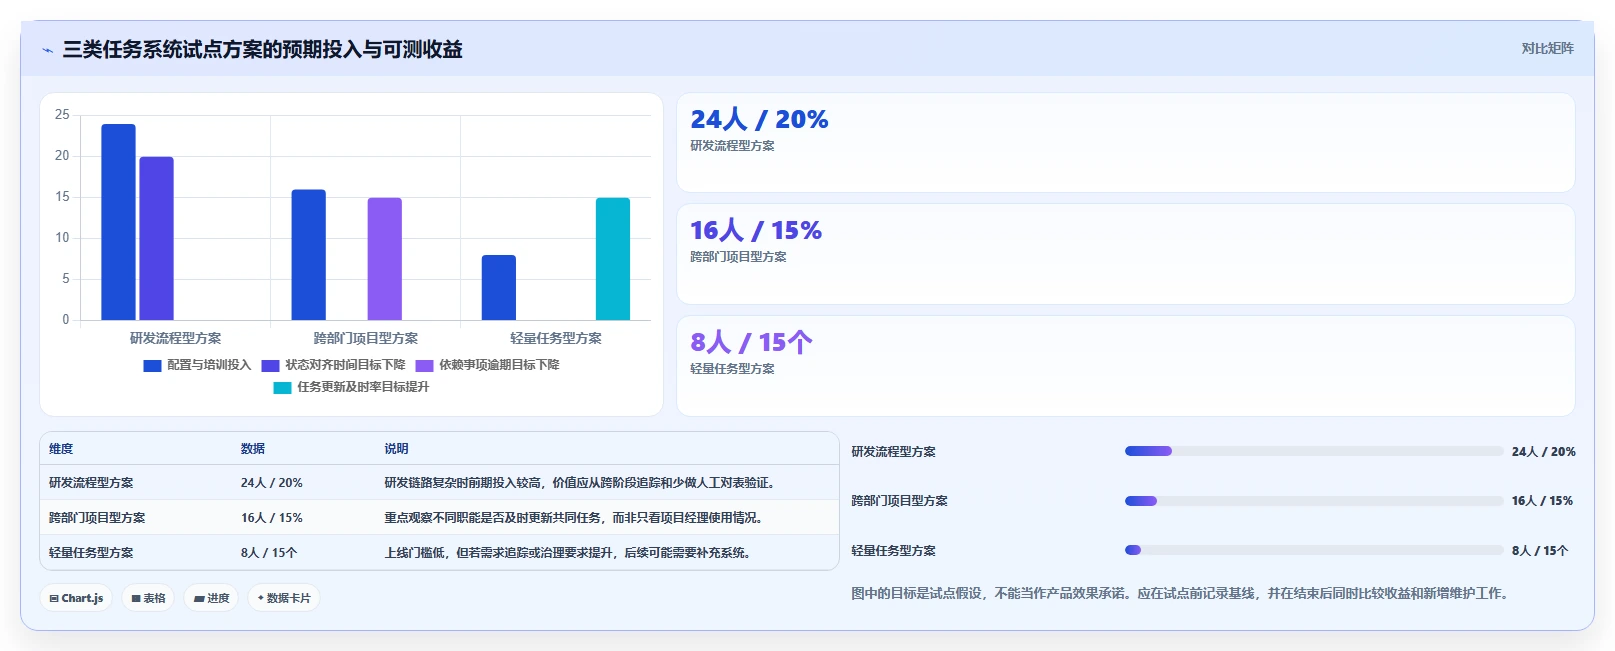
Task: Toggle the 任务更新及时率目标提升 legend entry
Action: click(x=351, y=387)
